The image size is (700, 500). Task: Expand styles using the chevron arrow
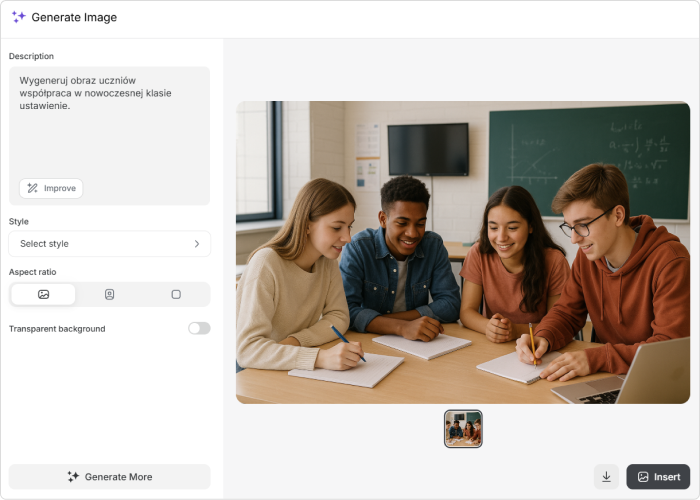[196, 244]
